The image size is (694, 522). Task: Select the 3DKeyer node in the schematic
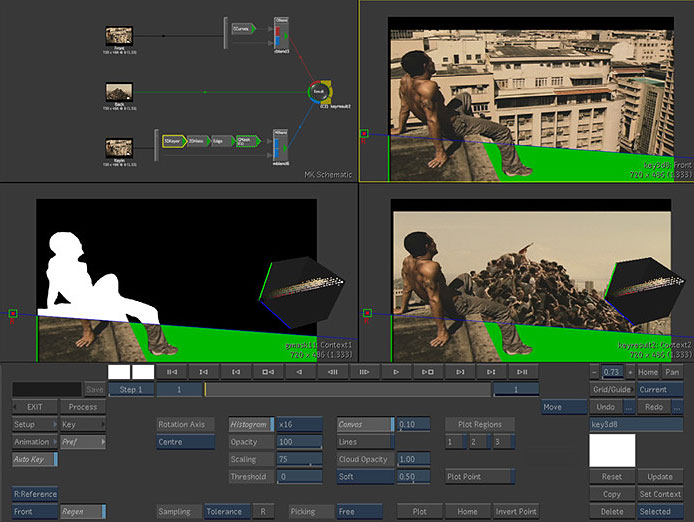tap(174, 141)
